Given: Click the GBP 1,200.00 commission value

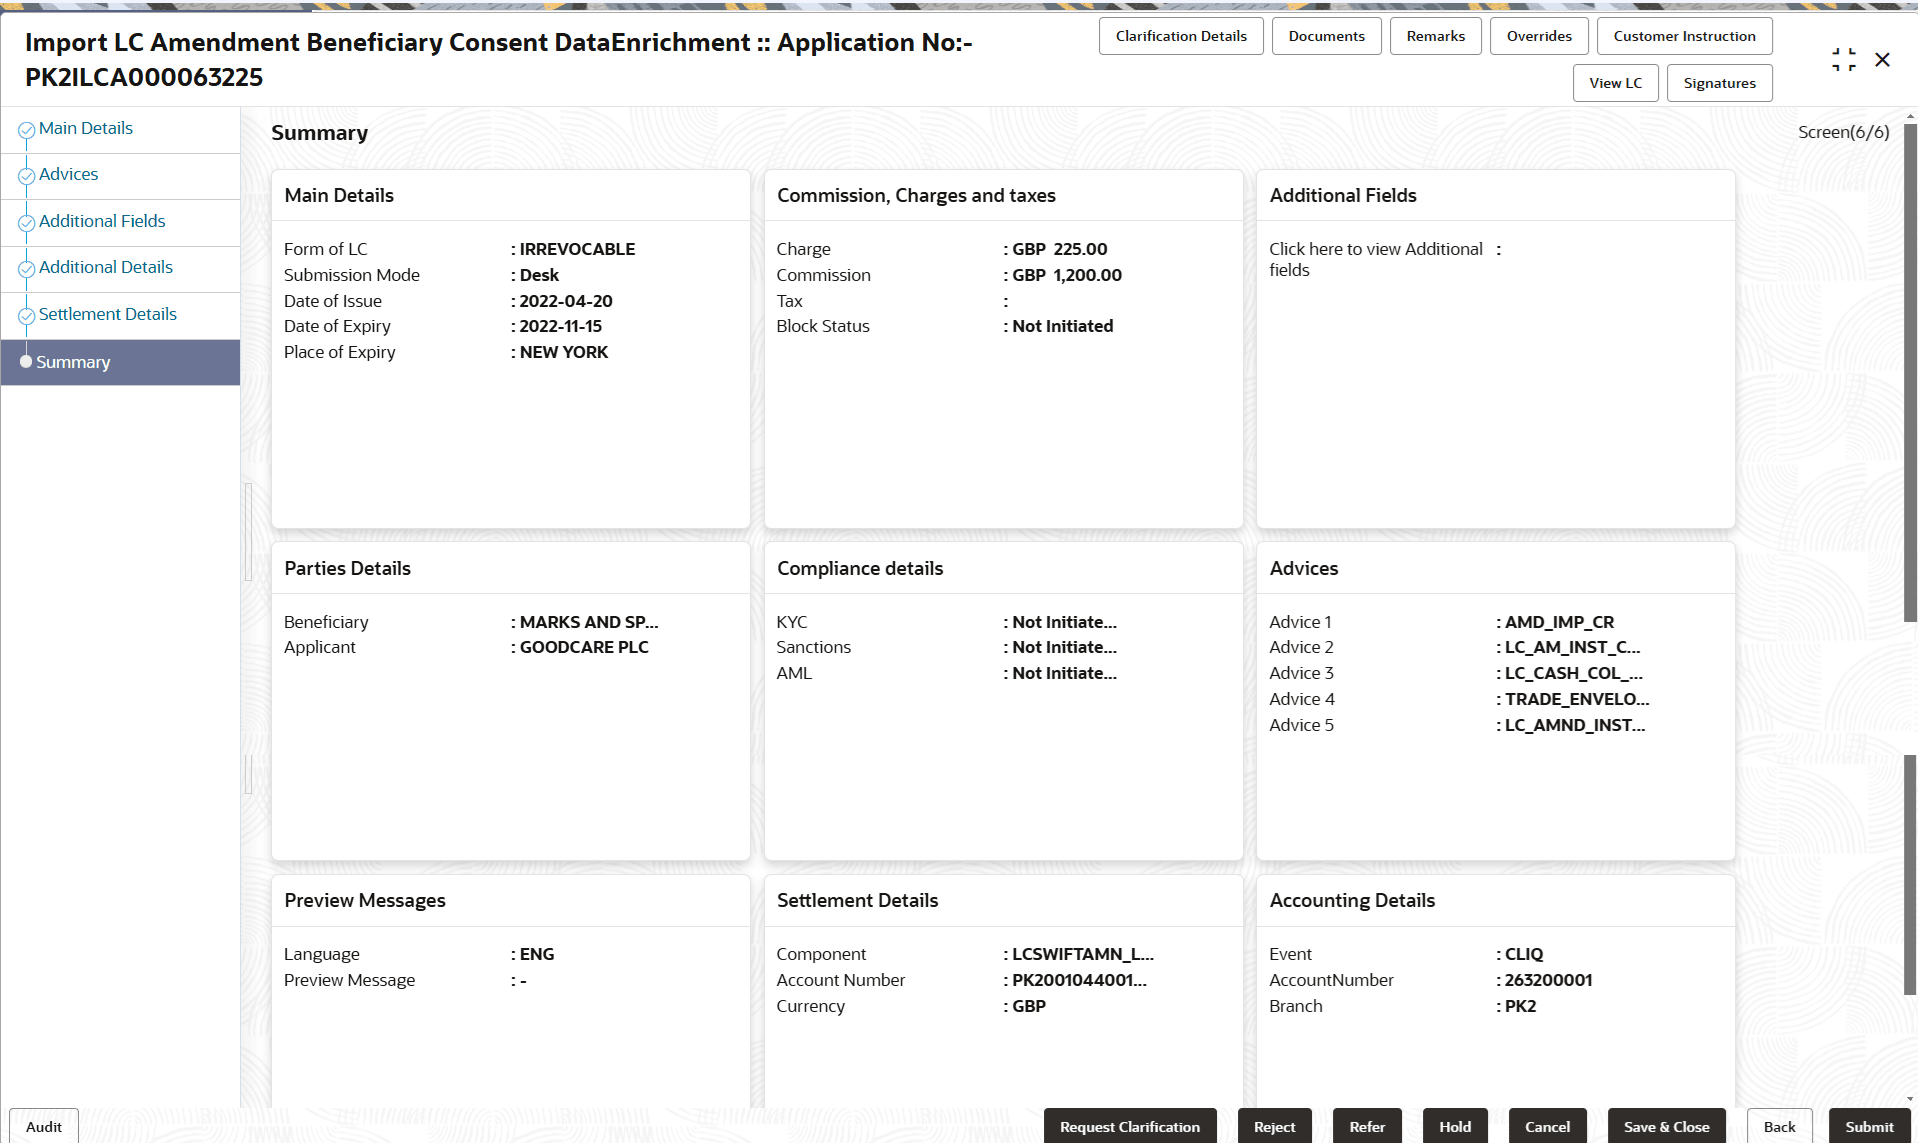Looking at the screenshot, I should [x=1066, y=275].
